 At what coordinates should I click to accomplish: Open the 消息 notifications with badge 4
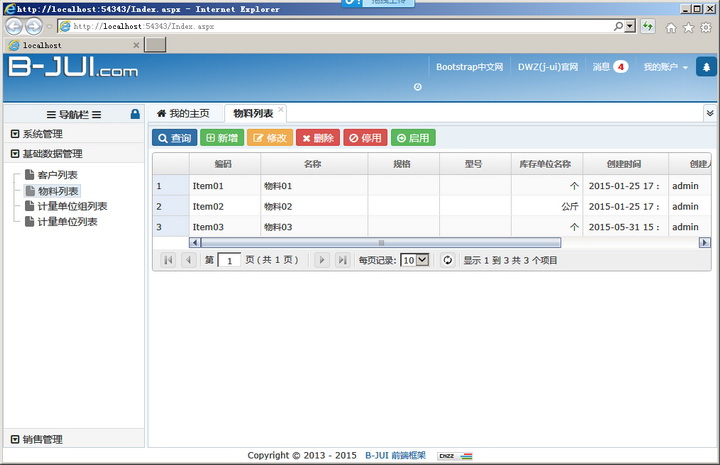pos(610,67)
